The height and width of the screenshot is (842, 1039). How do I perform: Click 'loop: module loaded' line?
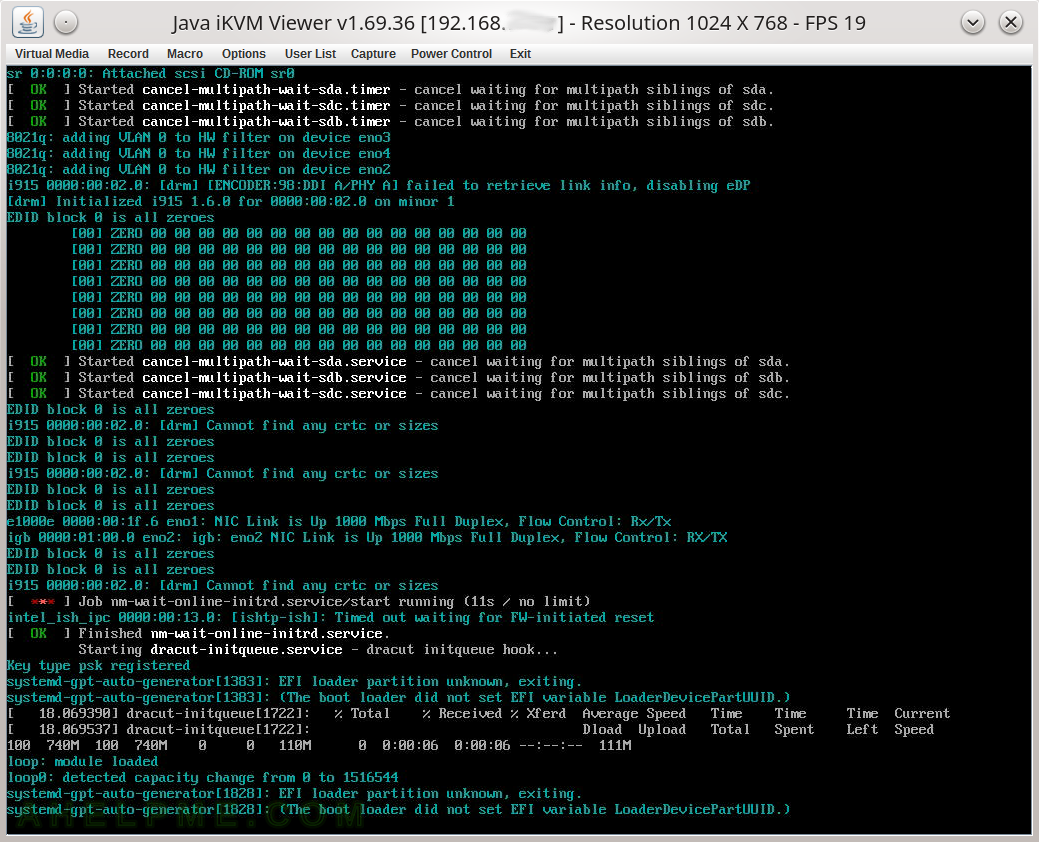point(82,761)
